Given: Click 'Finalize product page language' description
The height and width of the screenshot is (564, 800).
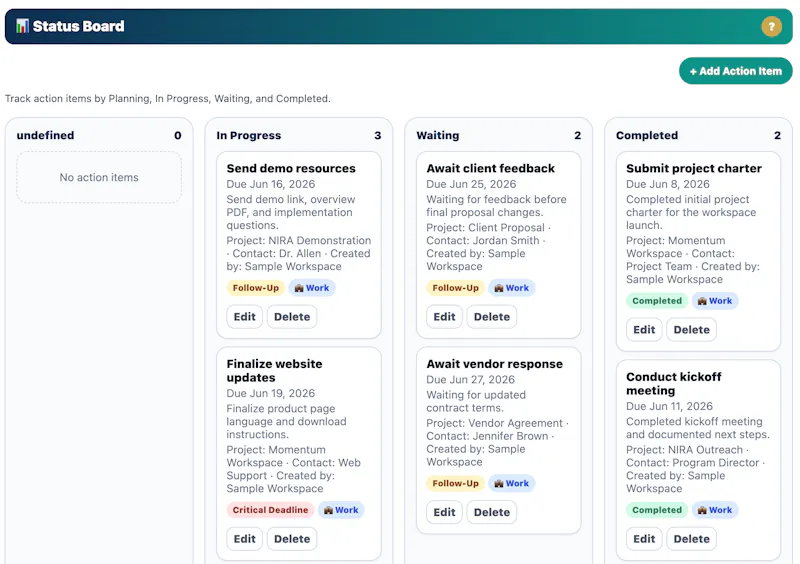Looking at the screenshot, I should click(x=286, y=422).
